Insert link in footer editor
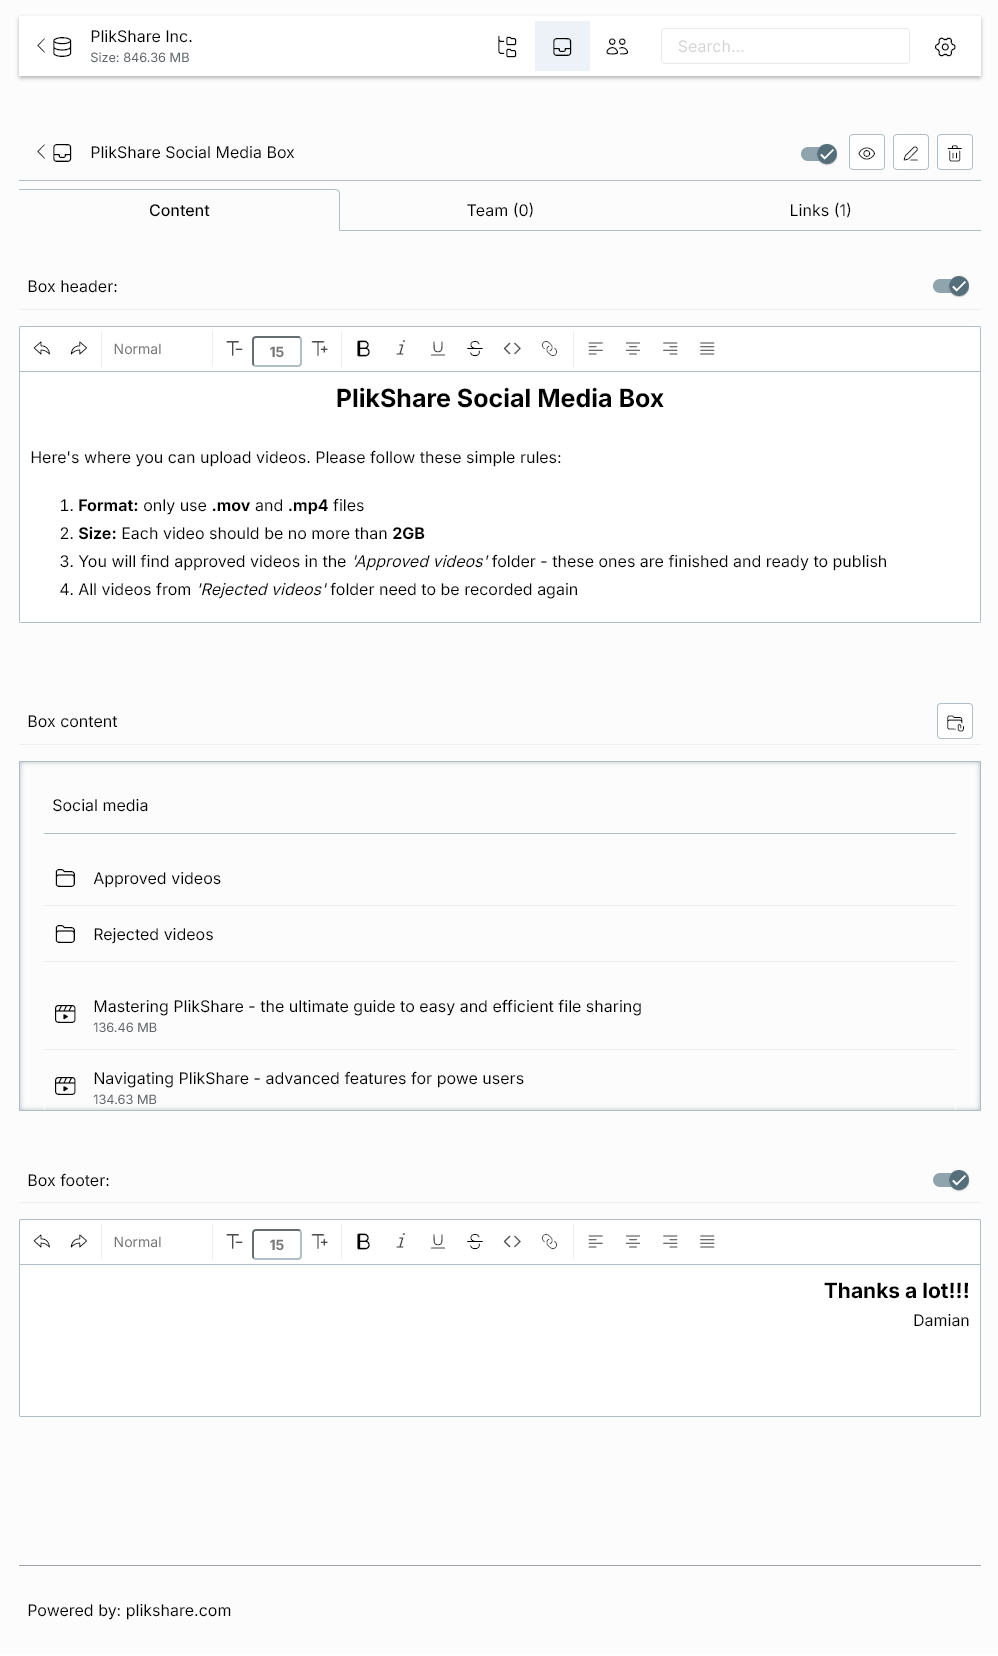The image size is (998, 1656). point(549,1242)
